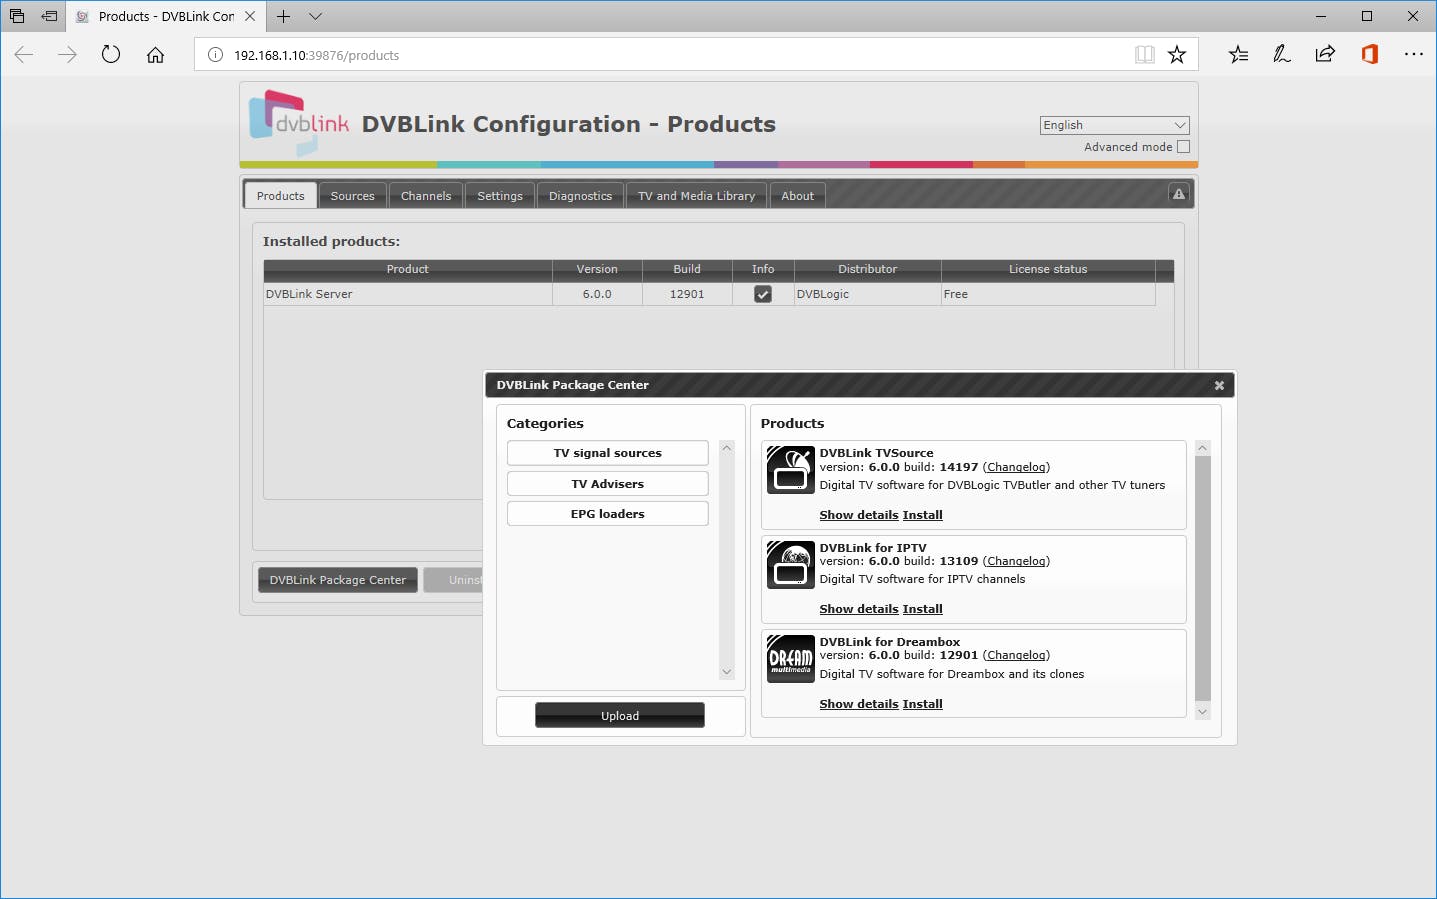1437x899 pixels.
Task: Close the Products - DVBLink browser tab
Action: coord(250,16)
